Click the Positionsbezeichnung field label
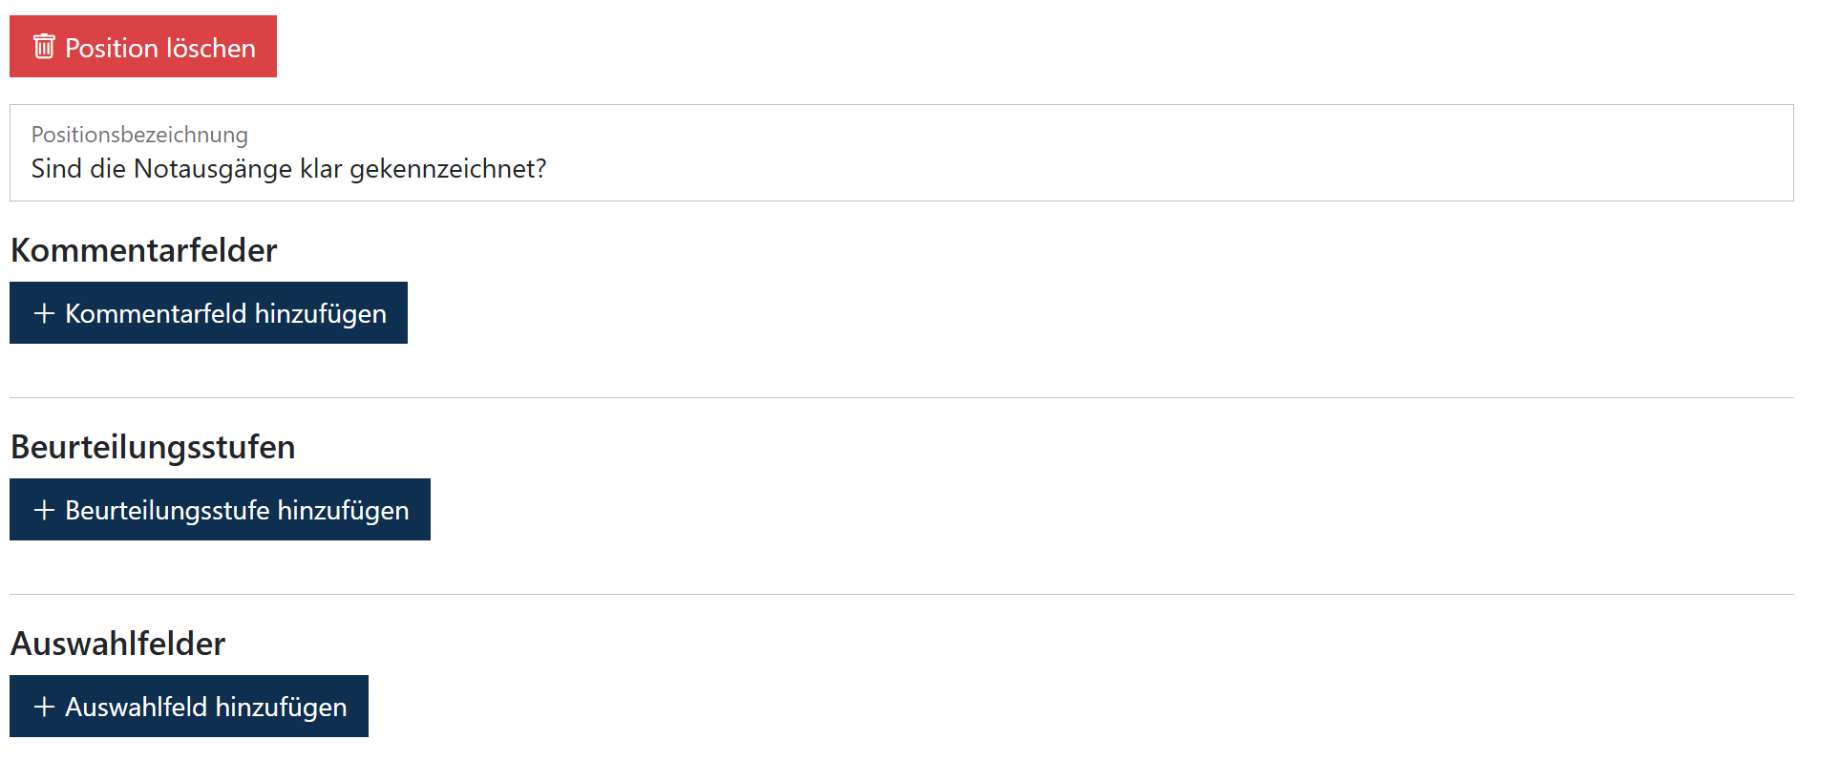The height and width of the screenshot is (758, 1824). (x=139, y=135)
